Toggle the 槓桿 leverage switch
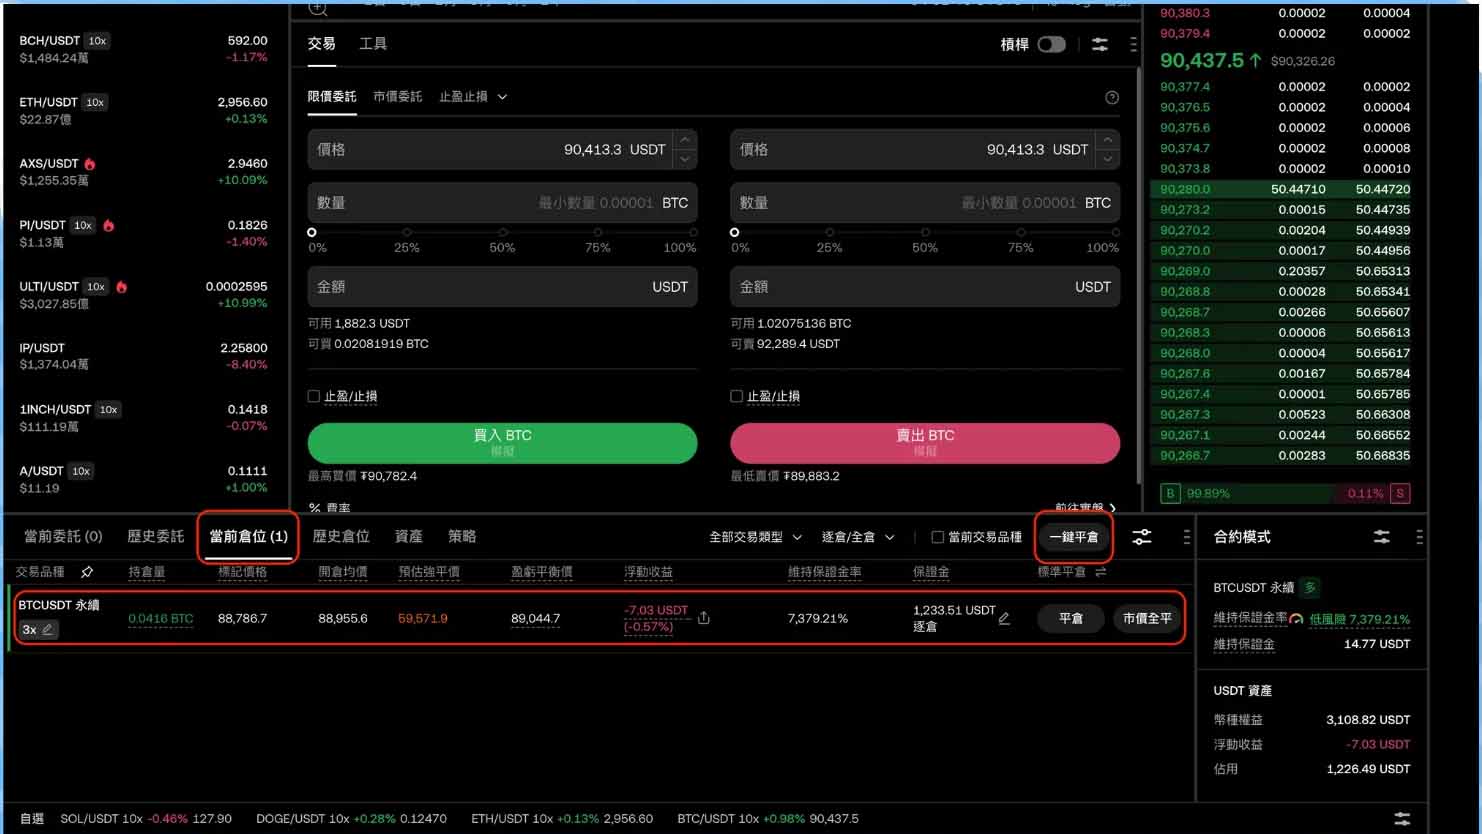Screen dimensions: 1482x834 click(x=1051, y=44)
